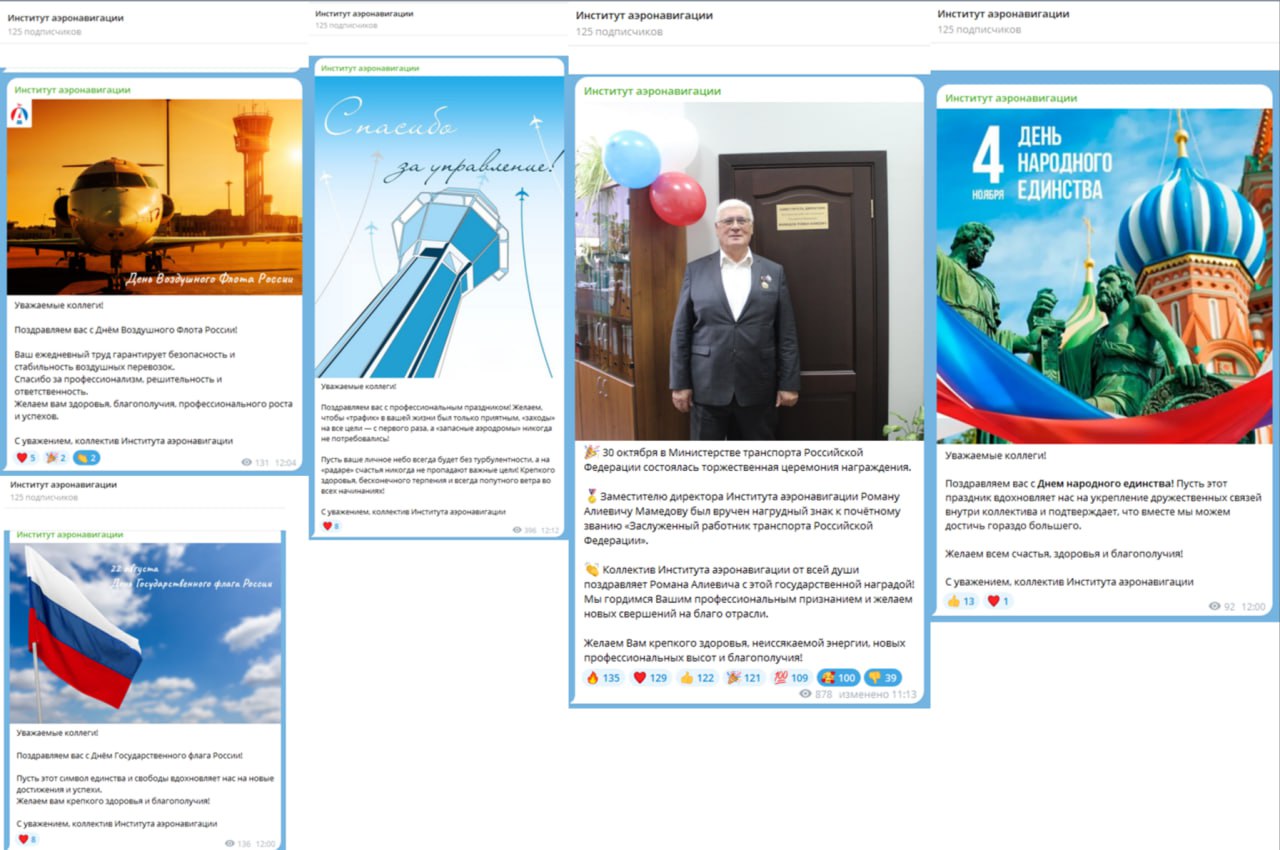The width and height of the screenshot is (1280, 850).
Task: Toggle the selected smiling hearts reaction showing 100
Action: [x=838, y=677]
